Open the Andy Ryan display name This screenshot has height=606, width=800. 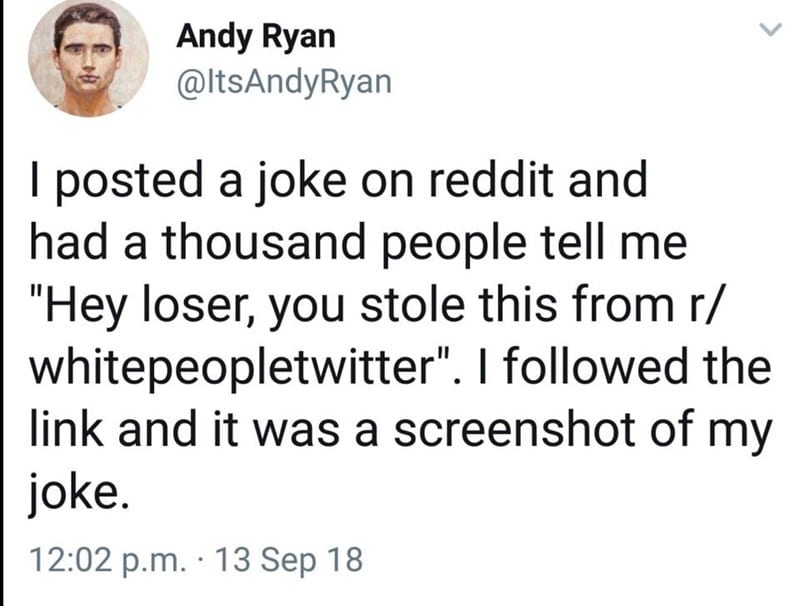[256, 37]
